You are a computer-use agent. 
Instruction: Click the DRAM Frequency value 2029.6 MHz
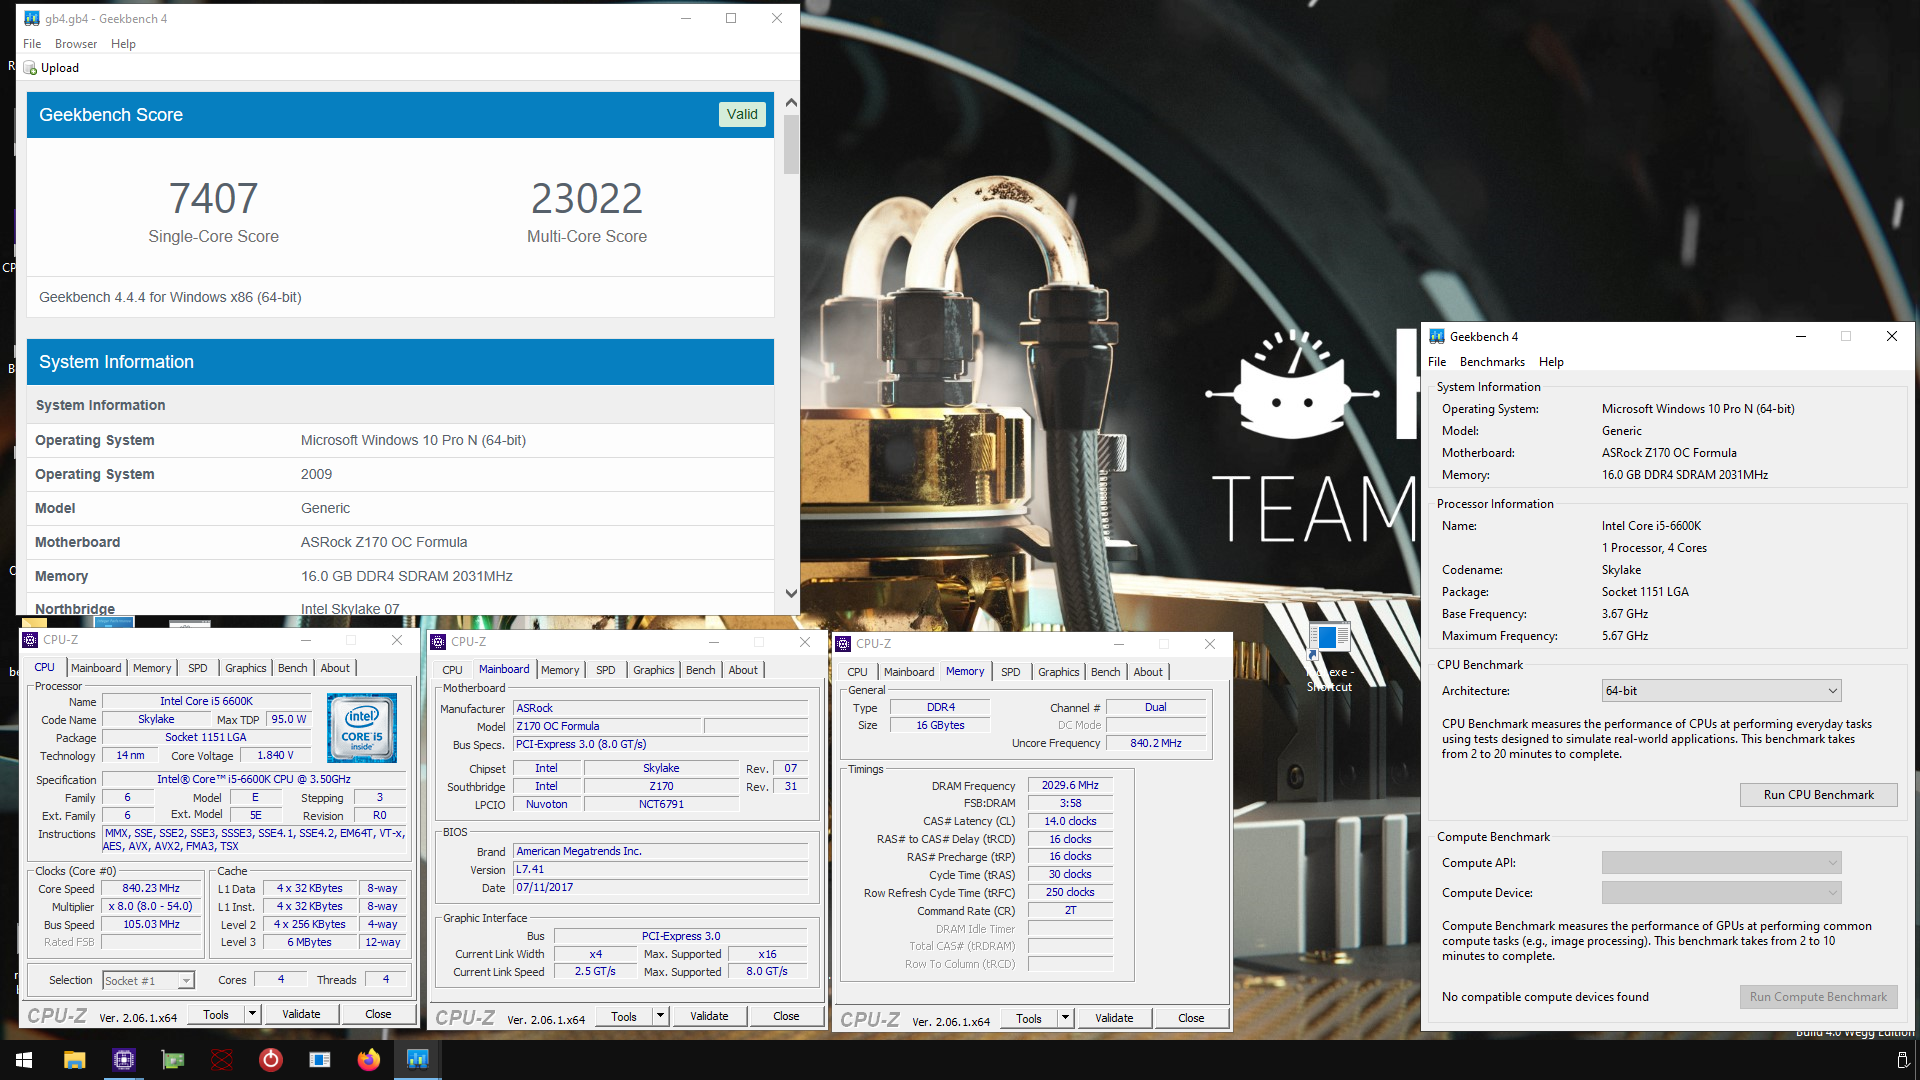pyautogui.click(x=1070, y=785)
